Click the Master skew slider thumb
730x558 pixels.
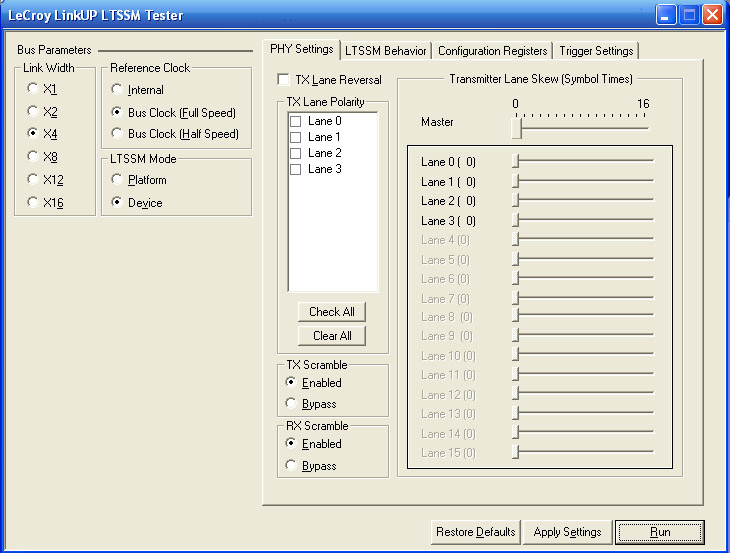pyautogui.click(x=516, y=128)
